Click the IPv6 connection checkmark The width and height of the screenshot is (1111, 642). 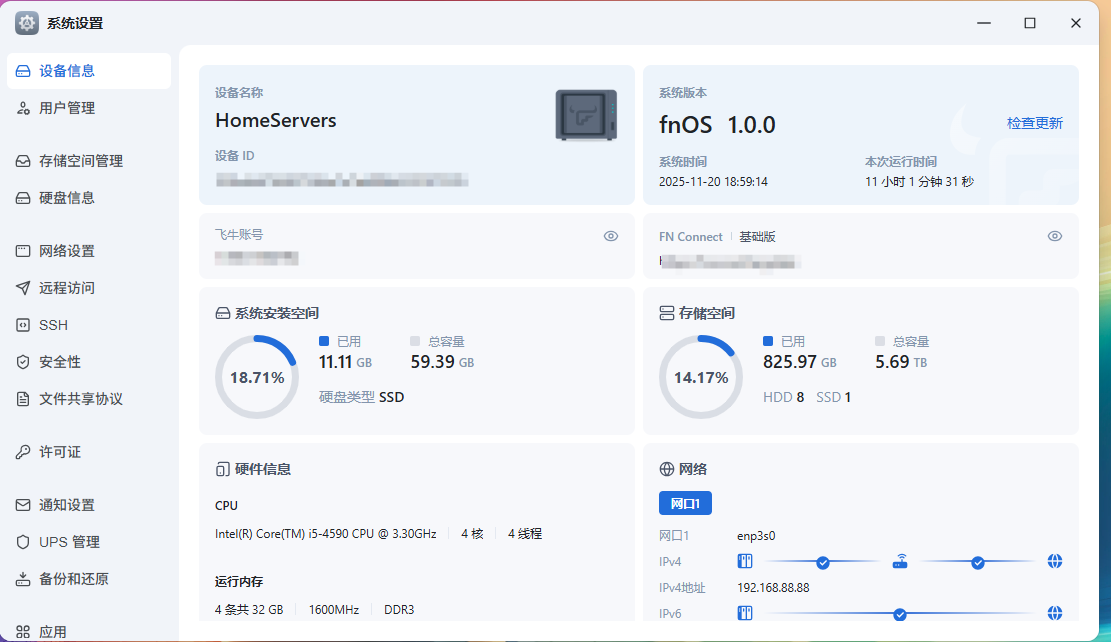click(900, 614)
